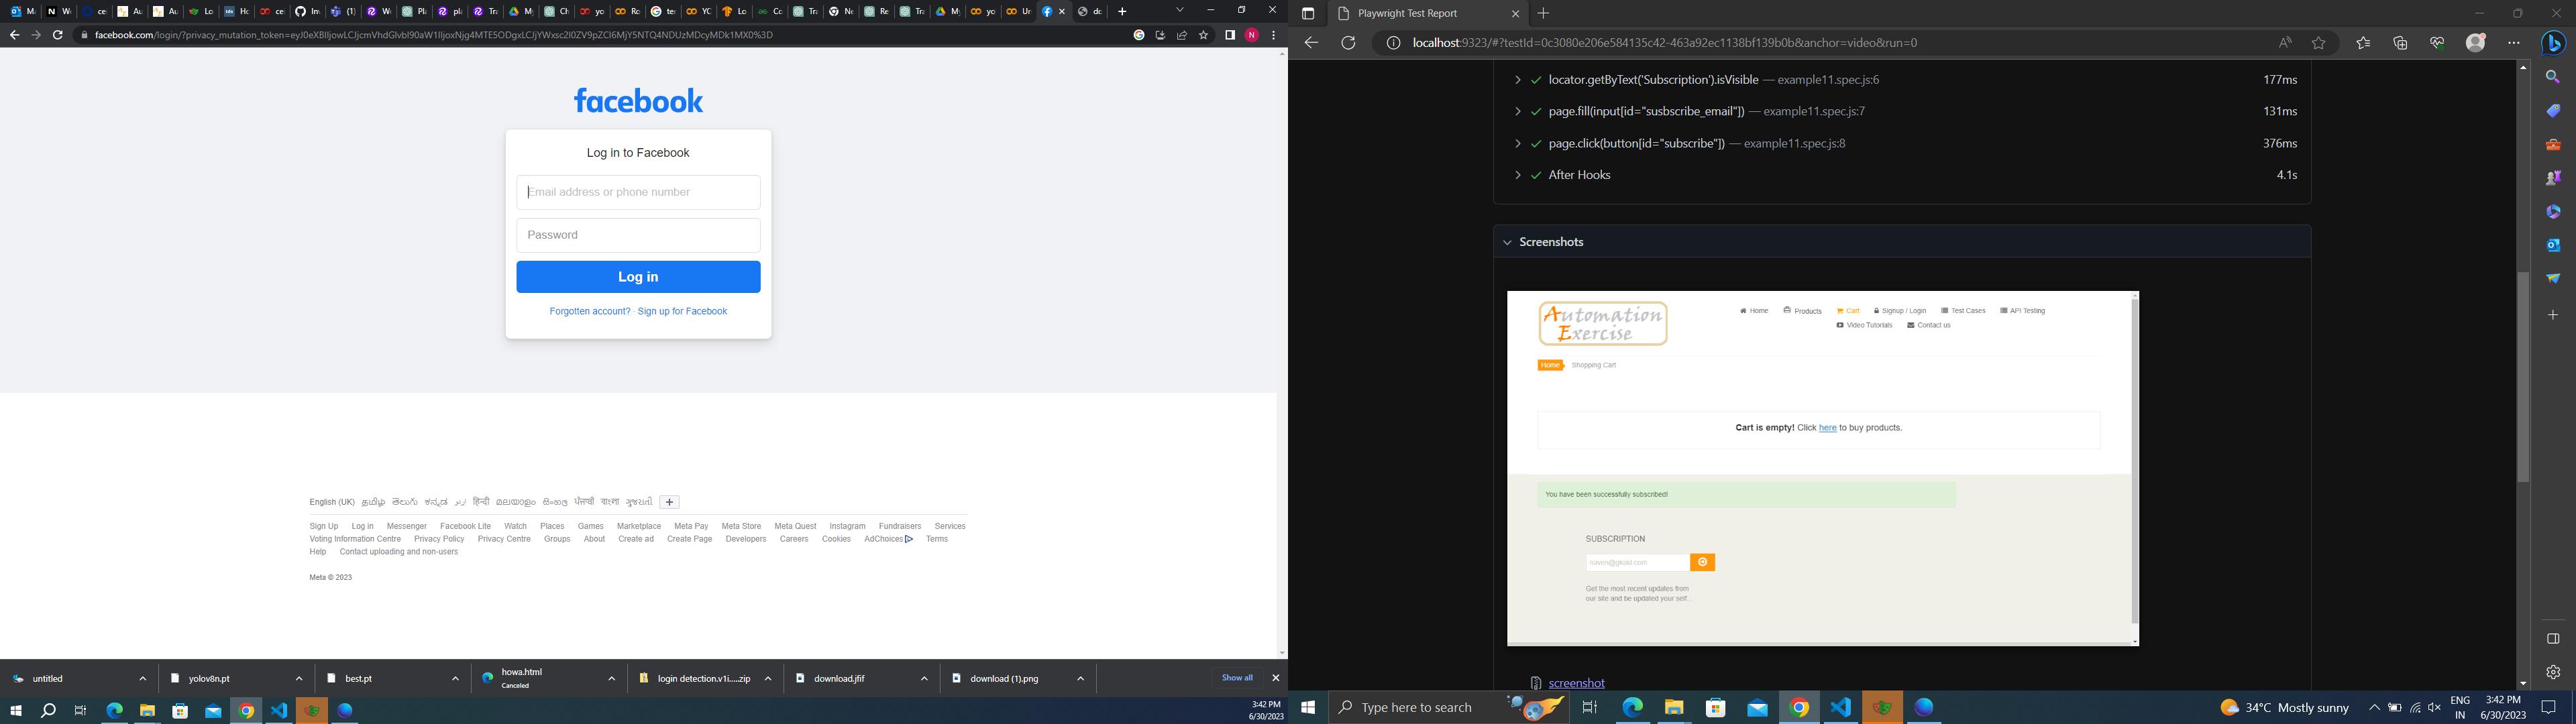Click the Marketplace footer link

click(x=639, y=526)
